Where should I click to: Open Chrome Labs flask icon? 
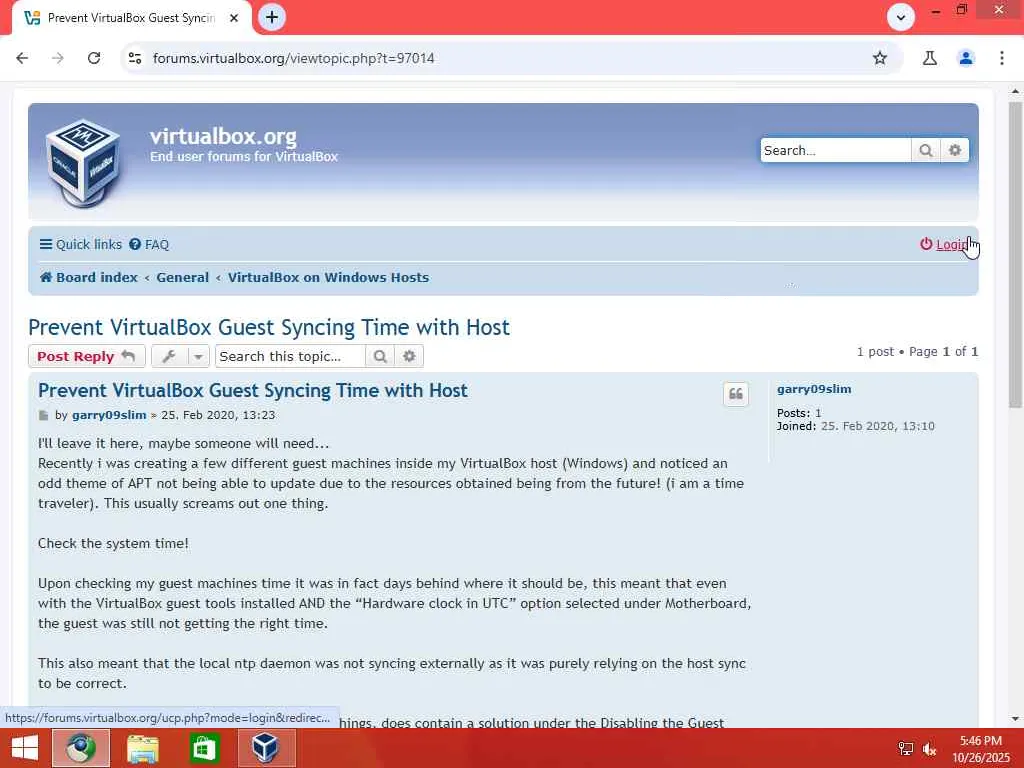pyautogui.click(x=930, y=58)
